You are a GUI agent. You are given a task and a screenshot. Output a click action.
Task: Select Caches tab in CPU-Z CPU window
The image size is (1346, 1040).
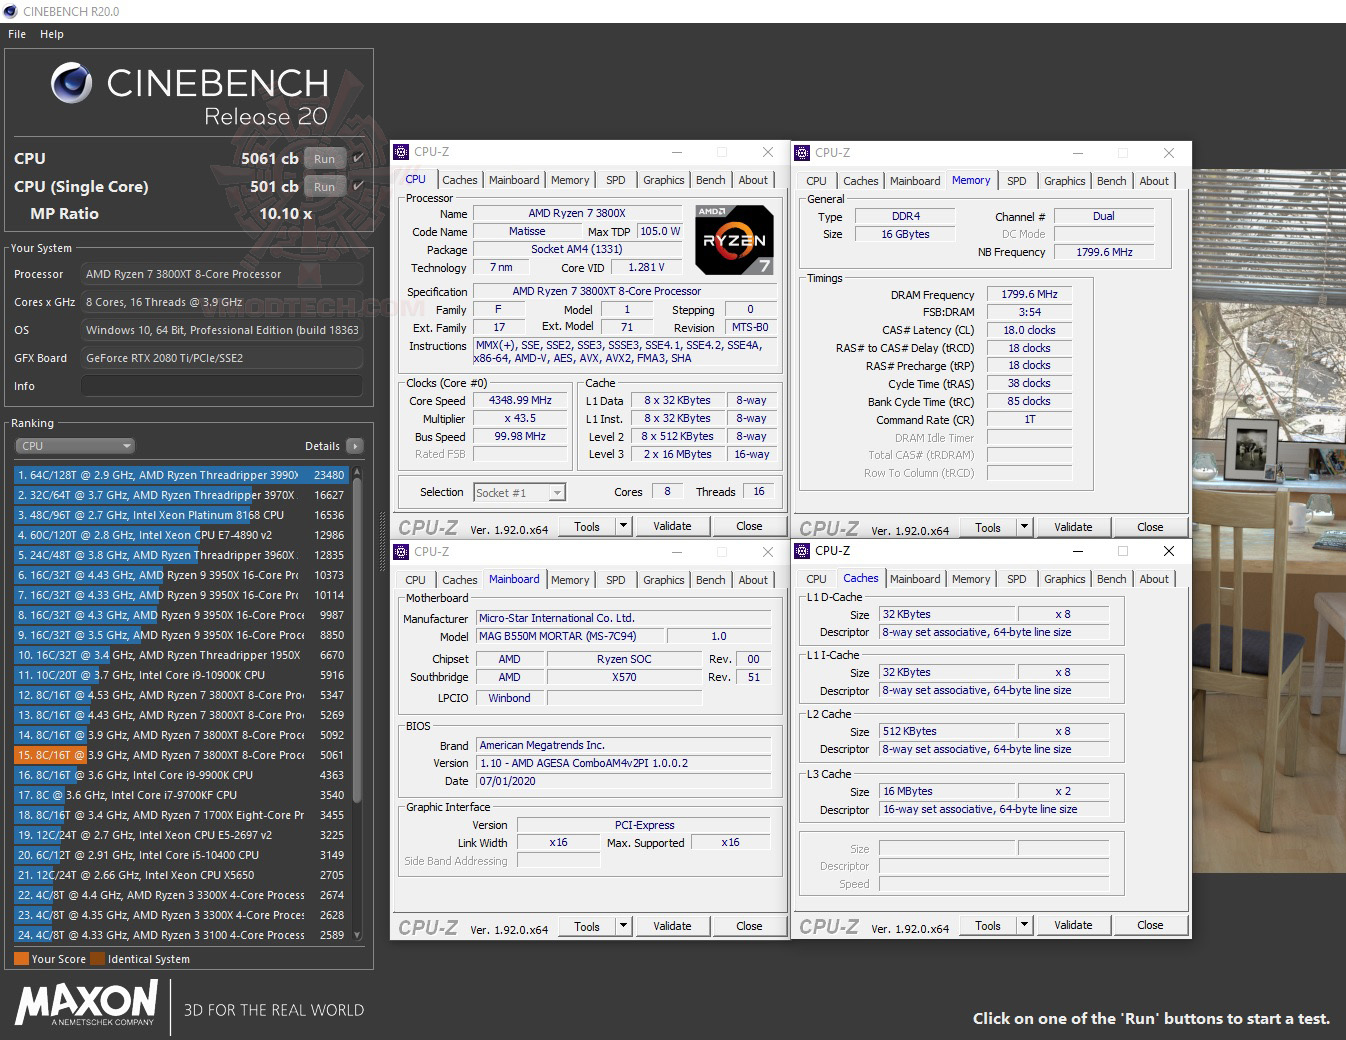[460, 180]
